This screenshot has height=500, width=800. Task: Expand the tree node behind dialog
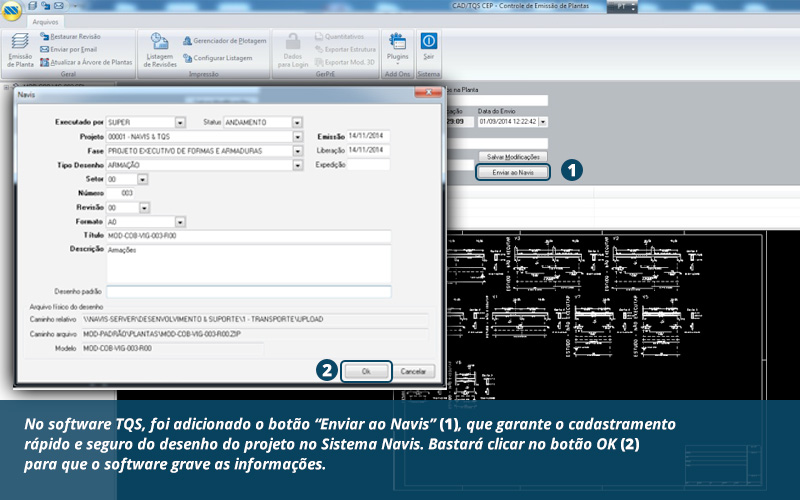pos(7,87)
